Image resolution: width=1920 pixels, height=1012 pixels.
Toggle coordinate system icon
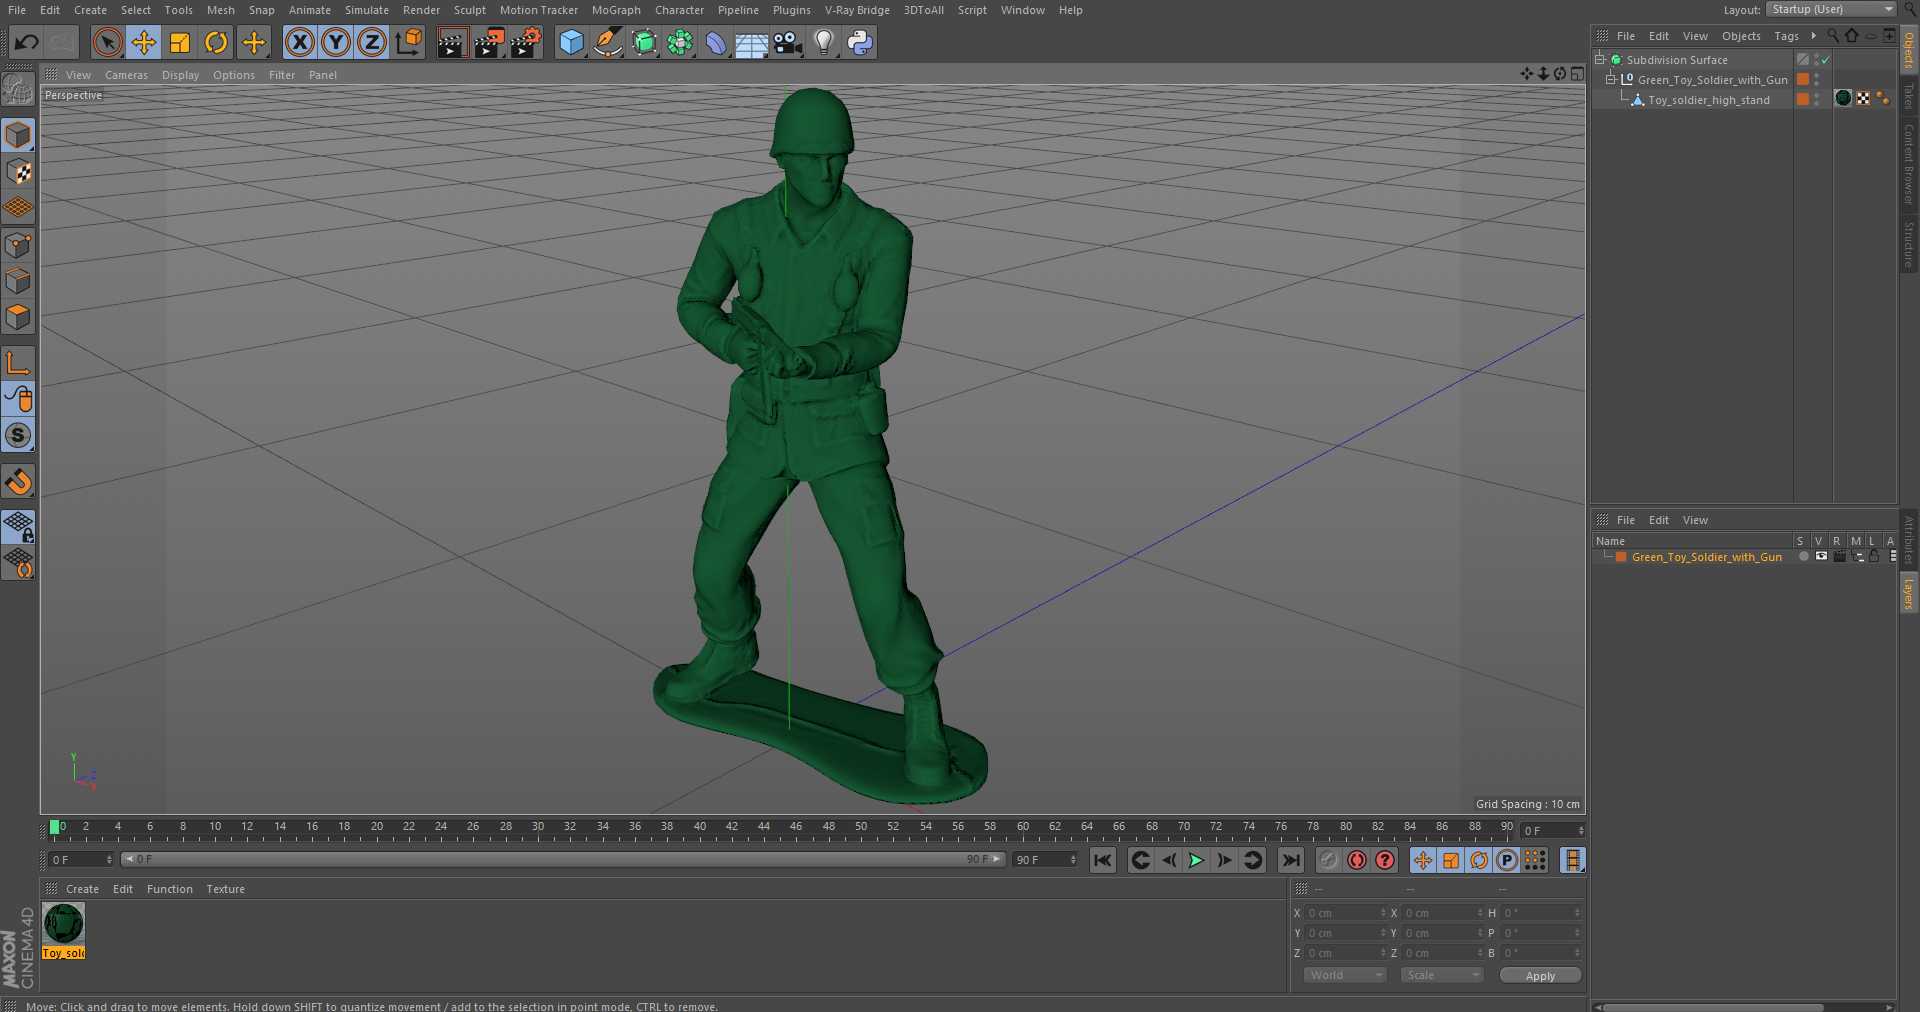point(409,42)
